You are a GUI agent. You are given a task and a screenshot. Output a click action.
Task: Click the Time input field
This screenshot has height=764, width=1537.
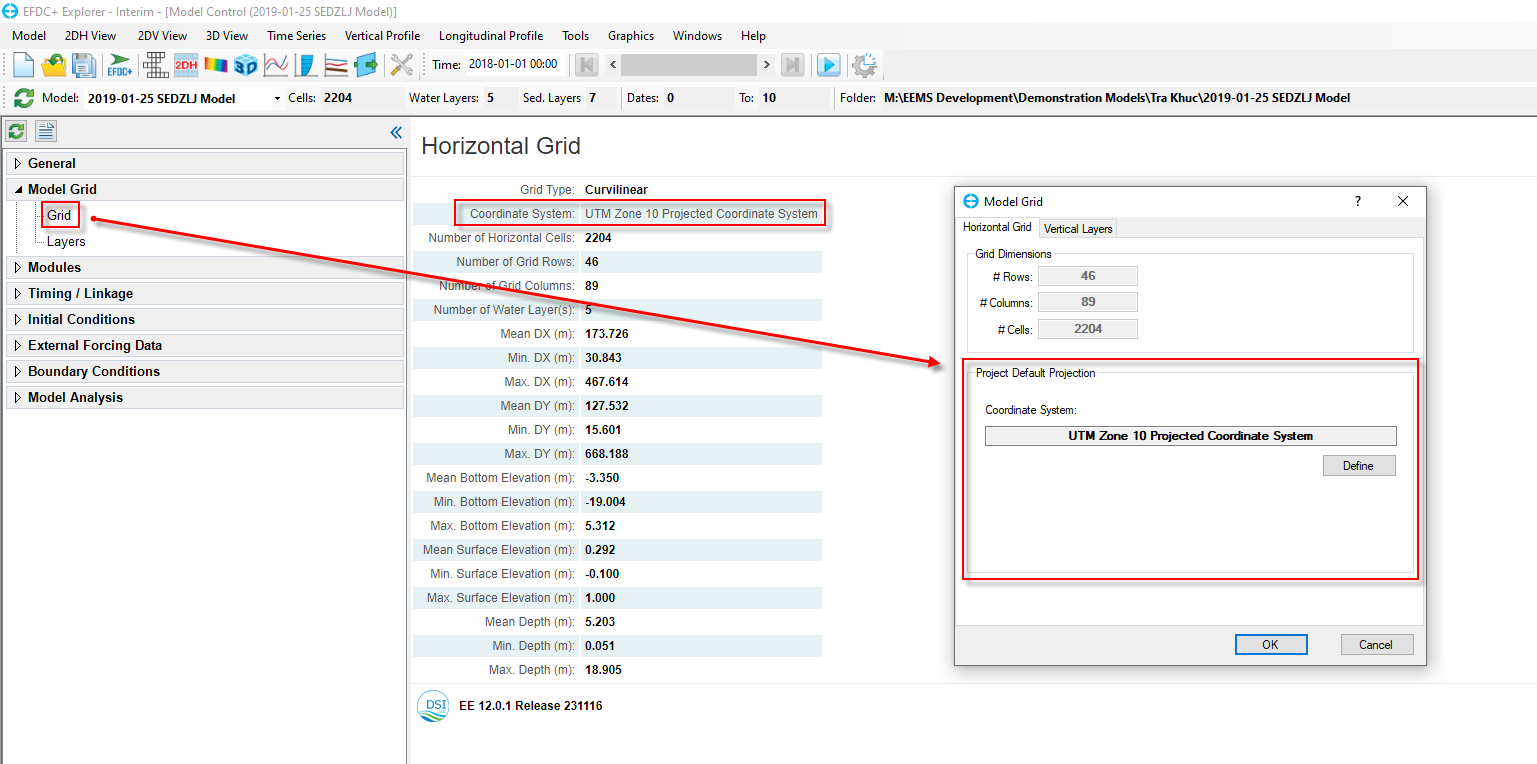pyautogui.click(x=514, y=64)
